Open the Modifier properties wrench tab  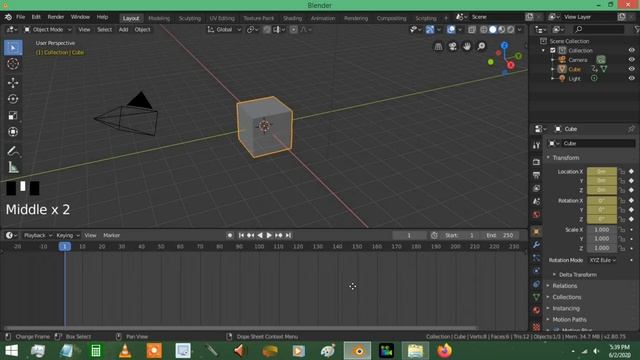point(536,244)
